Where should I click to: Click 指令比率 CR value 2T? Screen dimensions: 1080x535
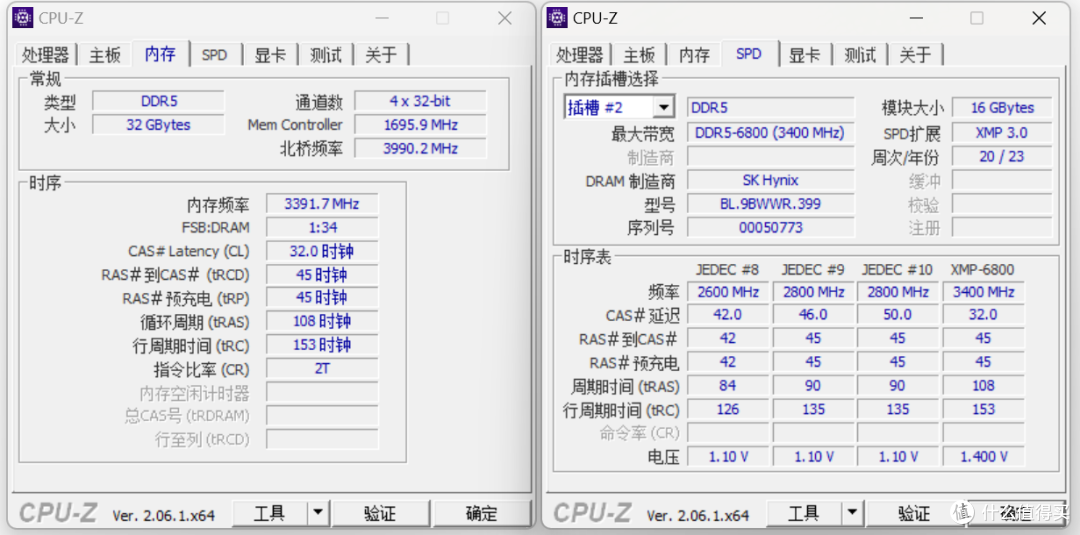pos(322,368)
